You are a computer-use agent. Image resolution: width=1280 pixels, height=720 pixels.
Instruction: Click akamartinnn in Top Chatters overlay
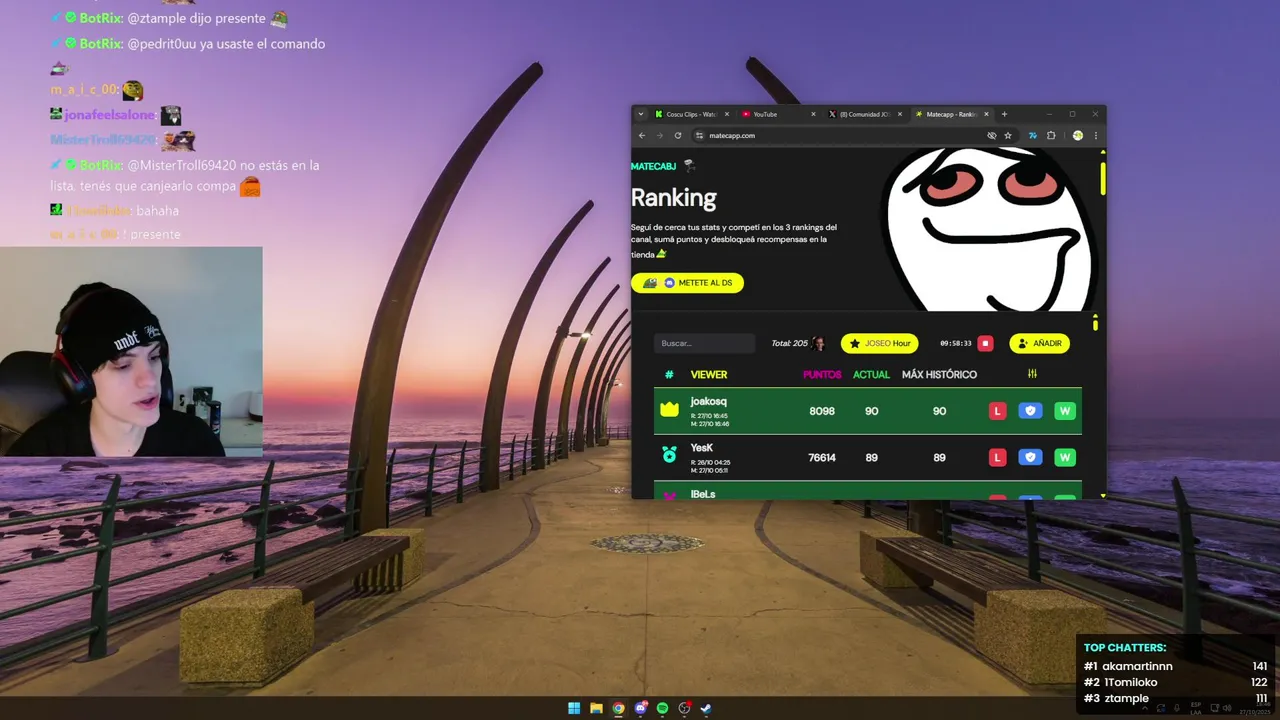click(1137, 666)
